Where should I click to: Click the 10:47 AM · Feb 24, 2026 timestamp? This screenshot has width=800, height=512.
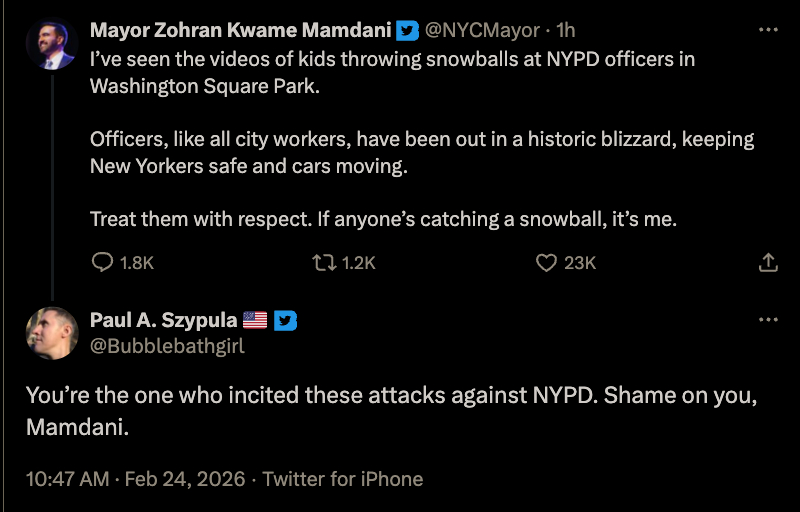[x=135, y=479]
